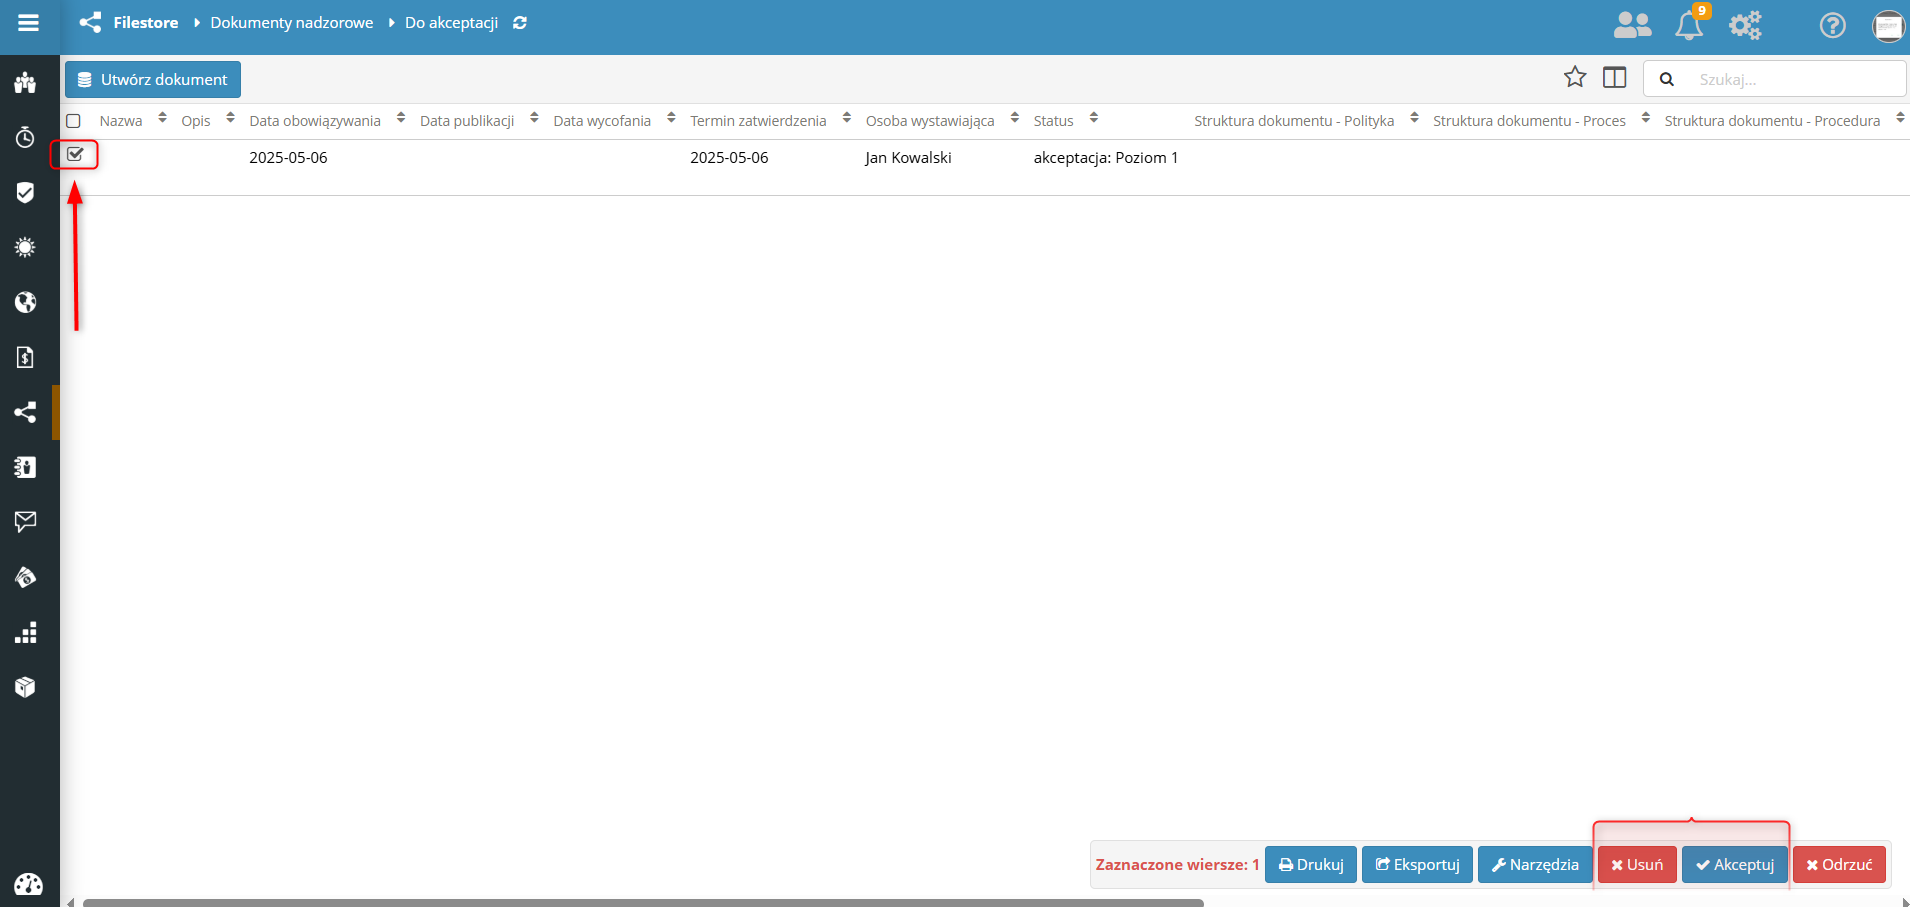The image size is (1910, 907).
Task: Click the horizontal scrollbar at bottom
Action: [x=643, y=902]
